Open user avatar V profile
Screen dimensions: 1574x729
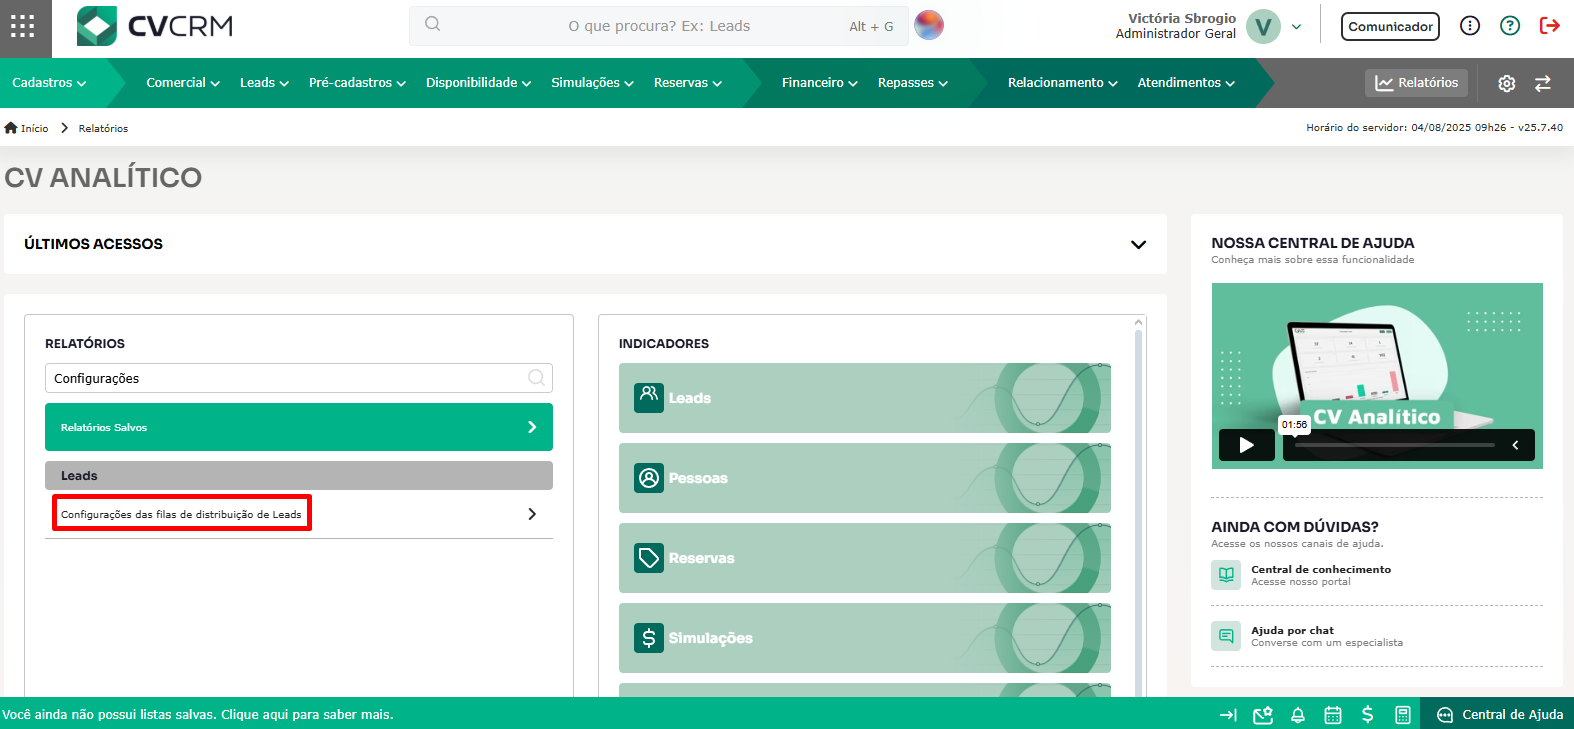point(1264,27)
